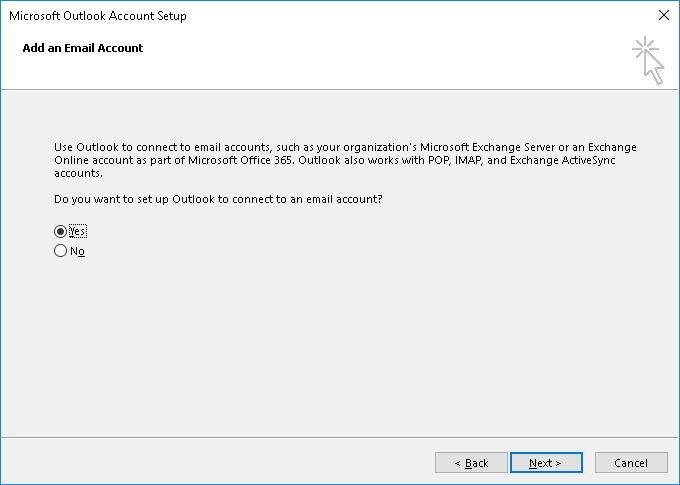Click the Yes option label text
Image resolution: width=680 pixels, height=485 pixels.
(x=78, y=231)
